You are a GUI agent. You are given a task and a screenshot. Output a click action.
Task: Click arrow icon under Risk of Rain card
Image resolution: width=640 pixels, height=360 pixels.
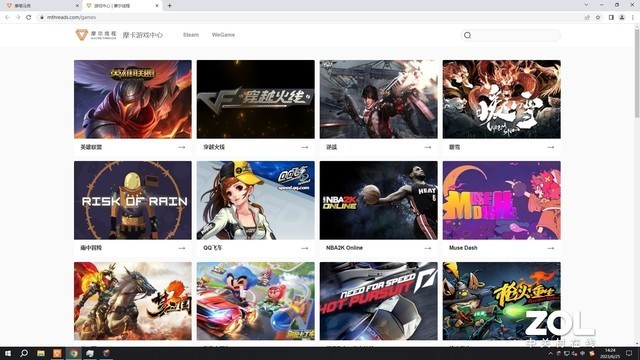pyautogui.click(x=182, y=248)
